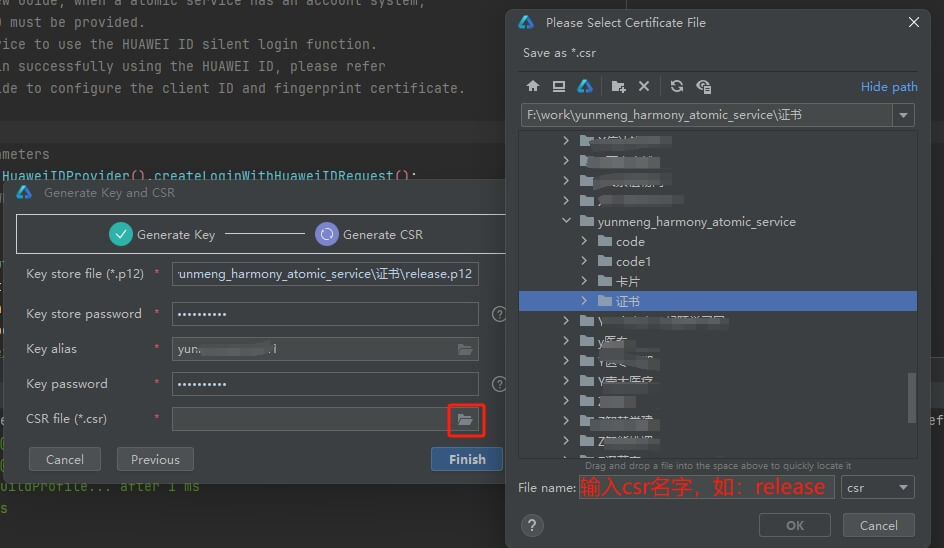Focus the Key store password field

click(x=325, y=314)
